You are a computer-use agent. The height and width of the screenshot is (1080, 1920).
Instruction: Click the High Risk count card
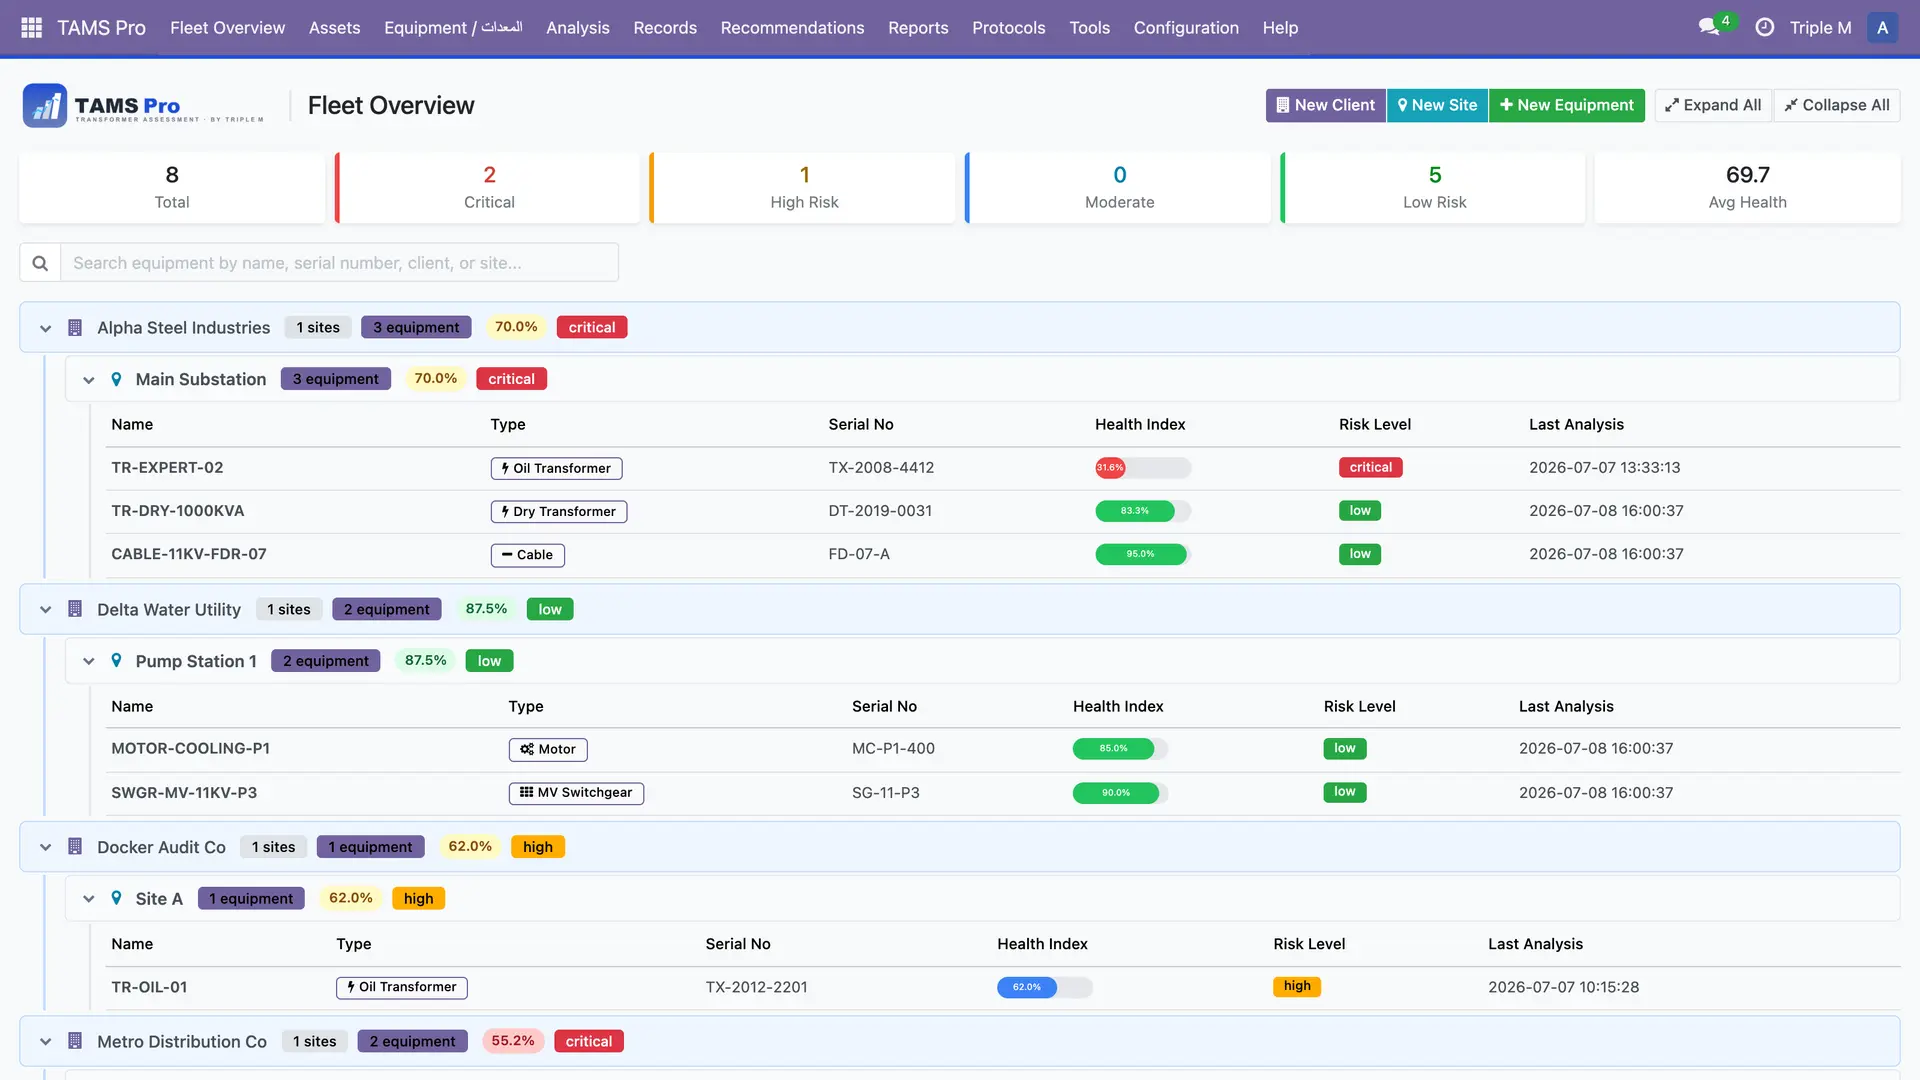(804, 188)
